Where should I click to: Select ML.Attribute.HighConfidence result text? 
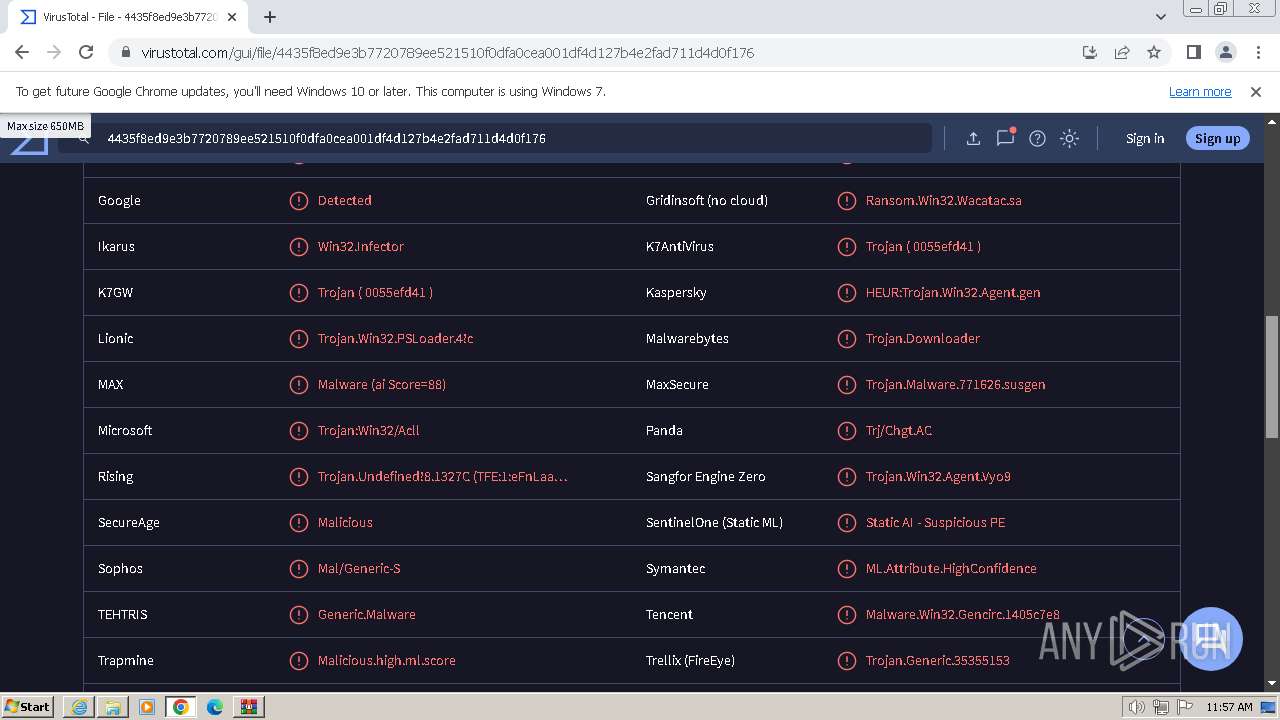tap(951, 568)
